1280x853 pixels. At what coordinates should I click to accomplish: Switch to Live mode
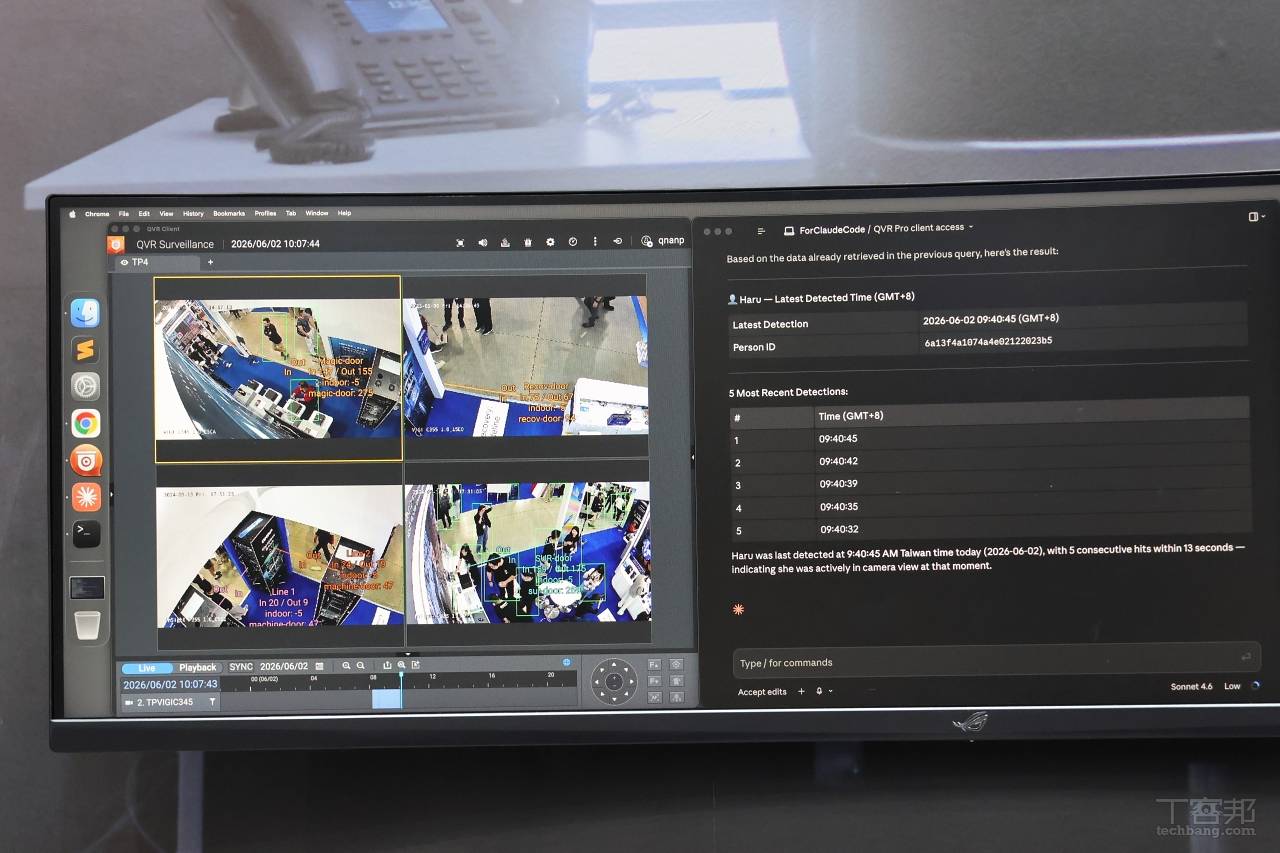147,668
